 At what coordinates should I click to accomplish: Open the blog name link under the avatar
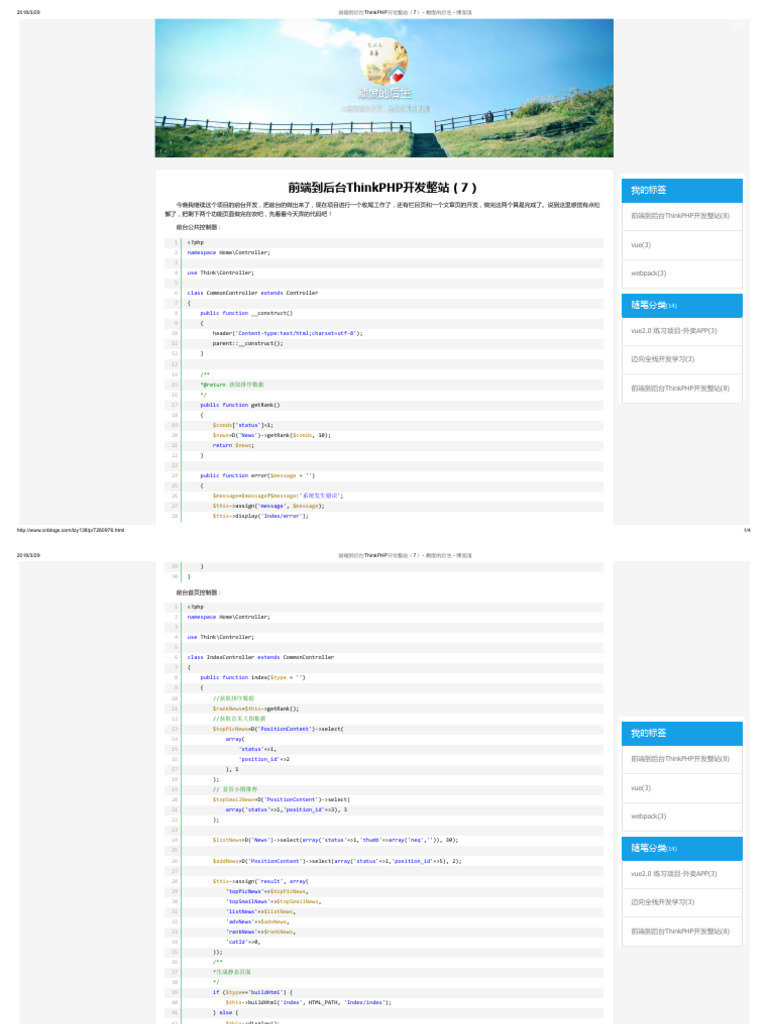tap(384, 93)
